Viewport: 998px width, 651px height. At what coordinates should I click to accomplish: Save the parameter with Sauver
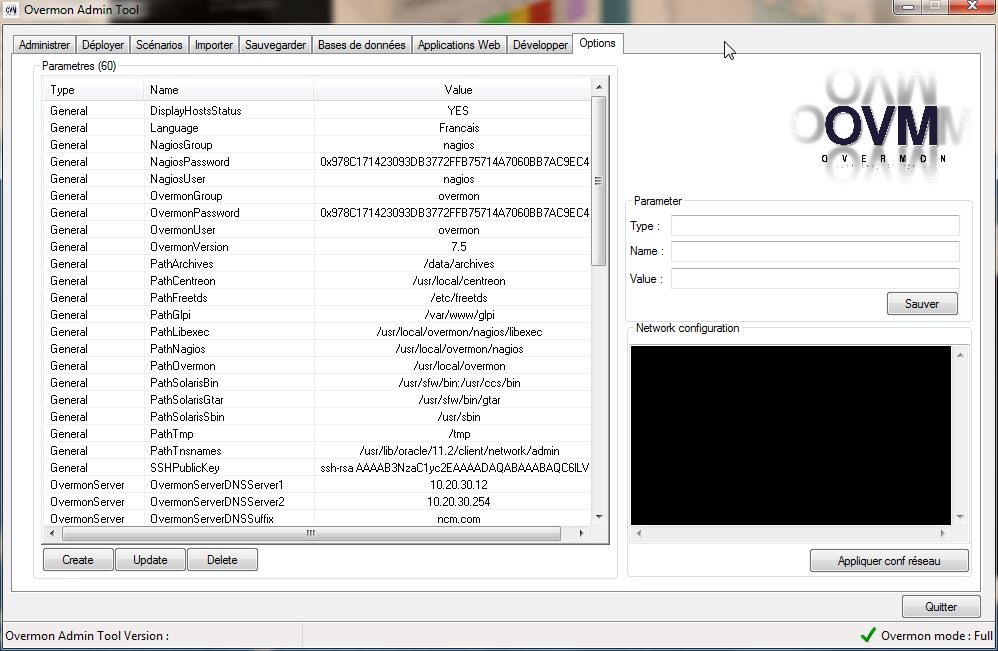[x=922, y=304]
